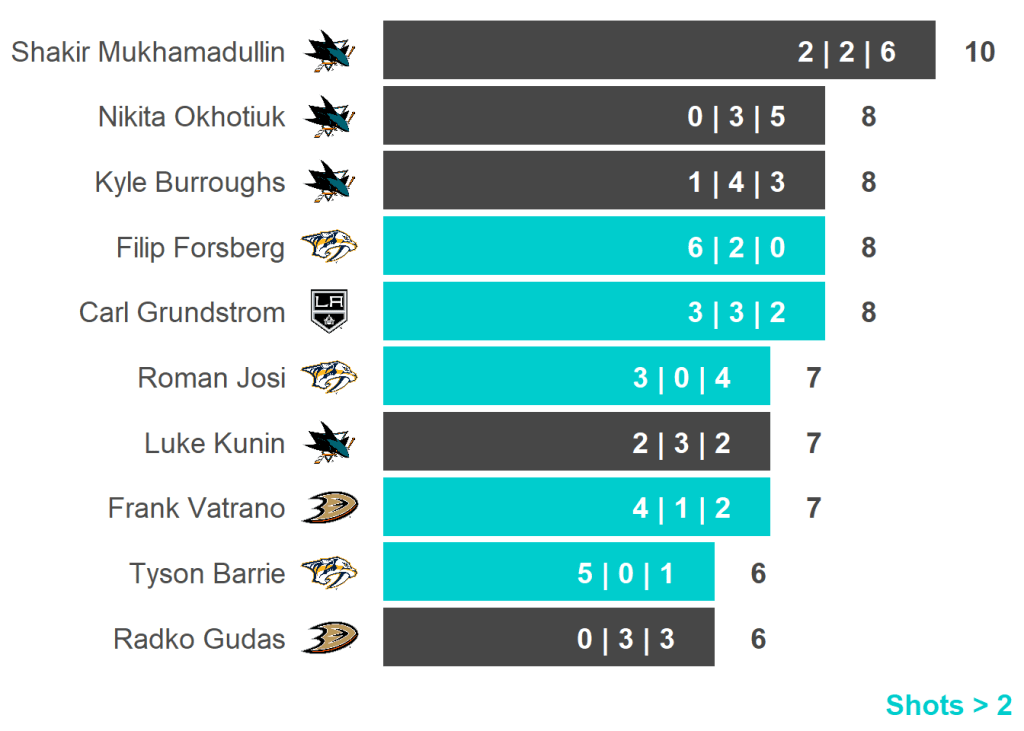Click the Predators logo beside Tyson Barrie
1024x731 pixels.
click(331, 573)
